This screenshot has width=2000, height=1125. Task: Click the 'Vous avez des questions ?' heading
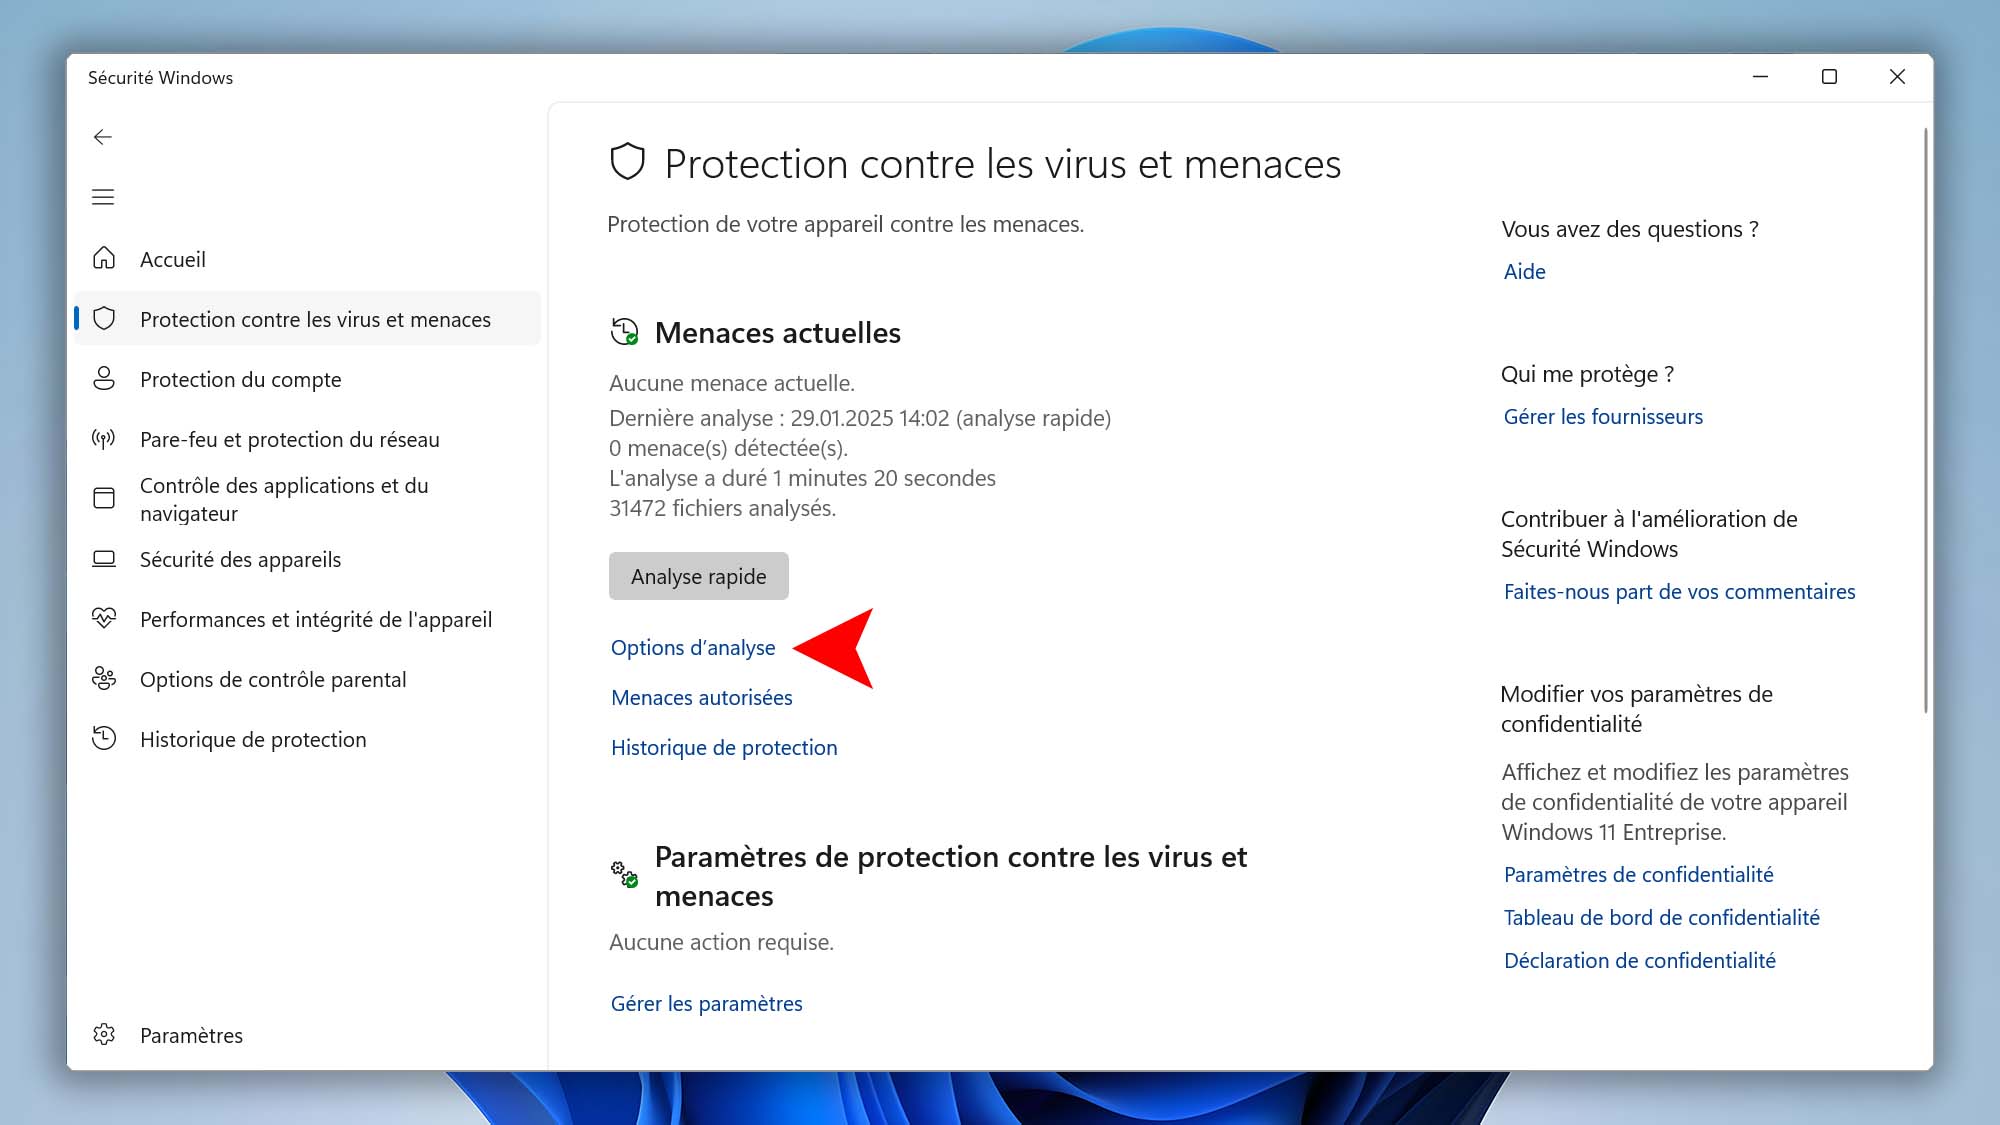pyautogui.click(x=1630, y=229)
